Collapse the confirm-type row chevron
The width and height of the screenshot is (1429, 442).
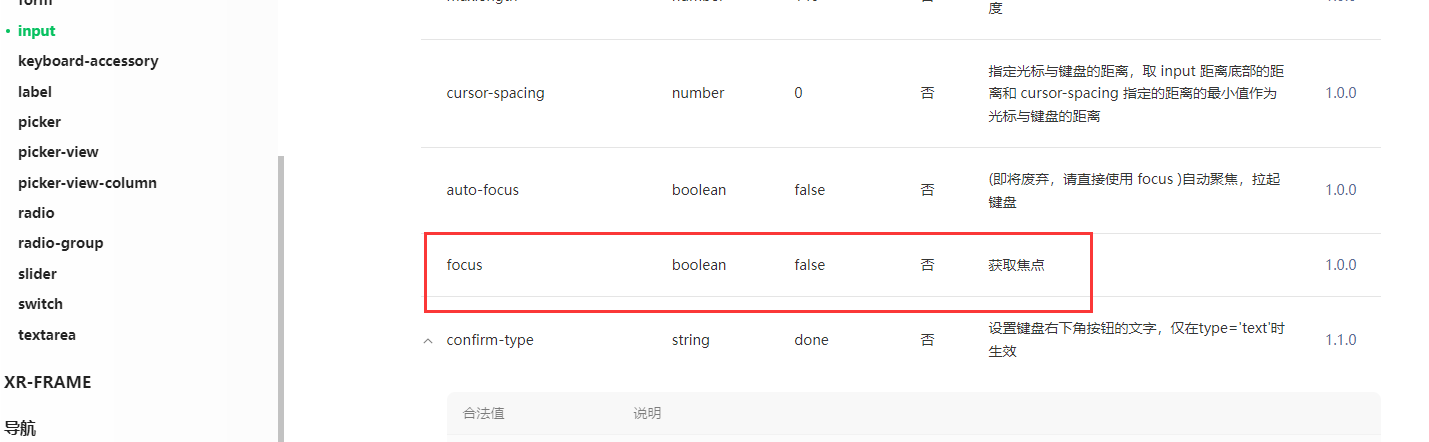(x=428, y=340)
